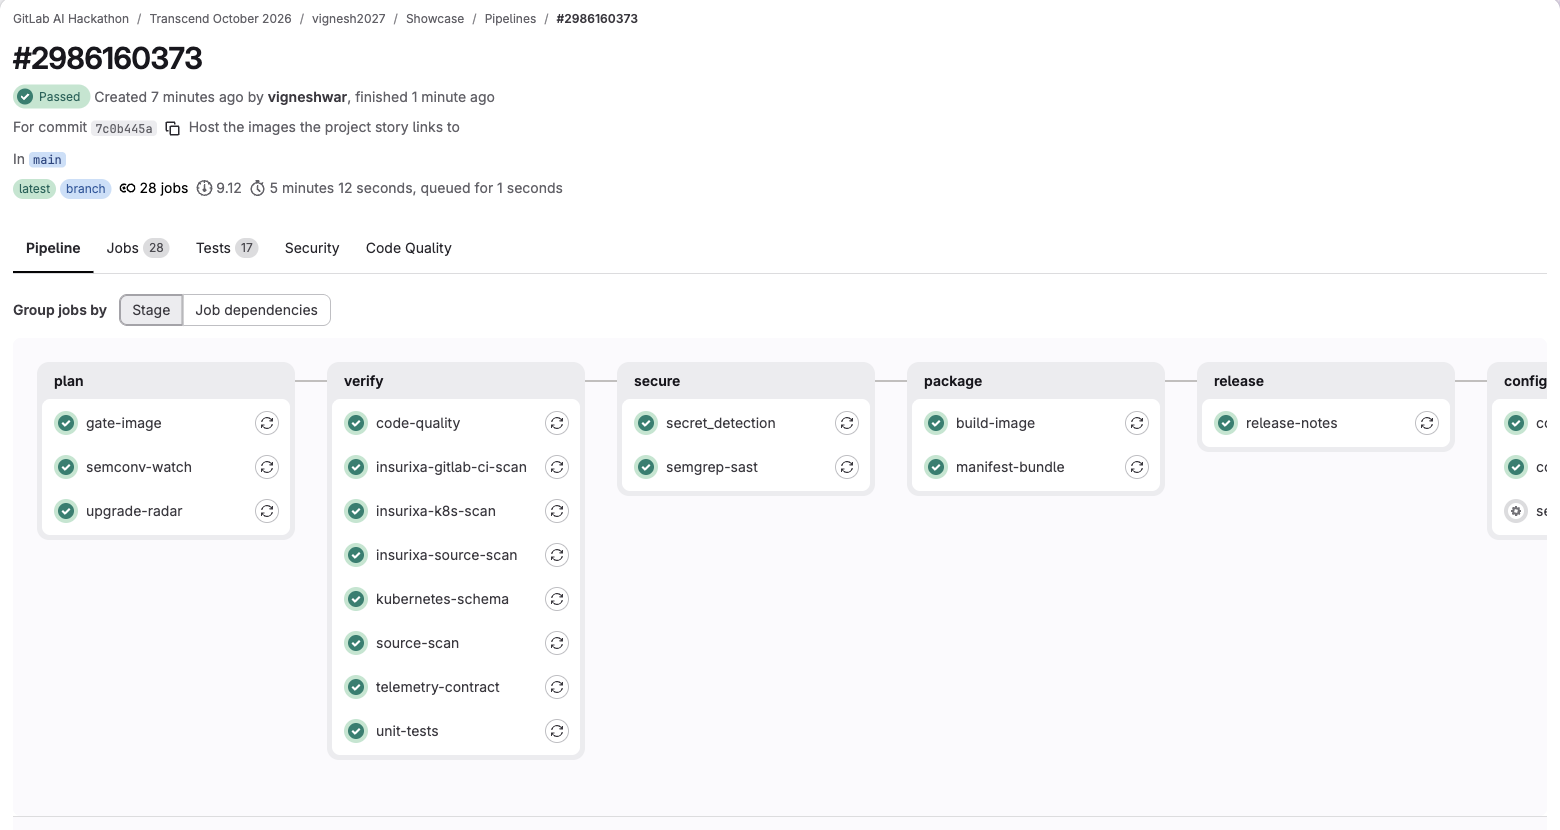Open commit 7c0b445a link
The height and width of the screenshot is (830, 1560).
coord(124,128)
